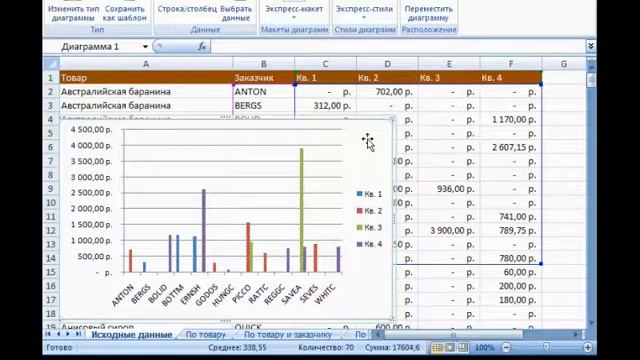Click the Сумма: 17604,6 status entry
The height and width of the screenshot is (360, 640).
[393, 348]
